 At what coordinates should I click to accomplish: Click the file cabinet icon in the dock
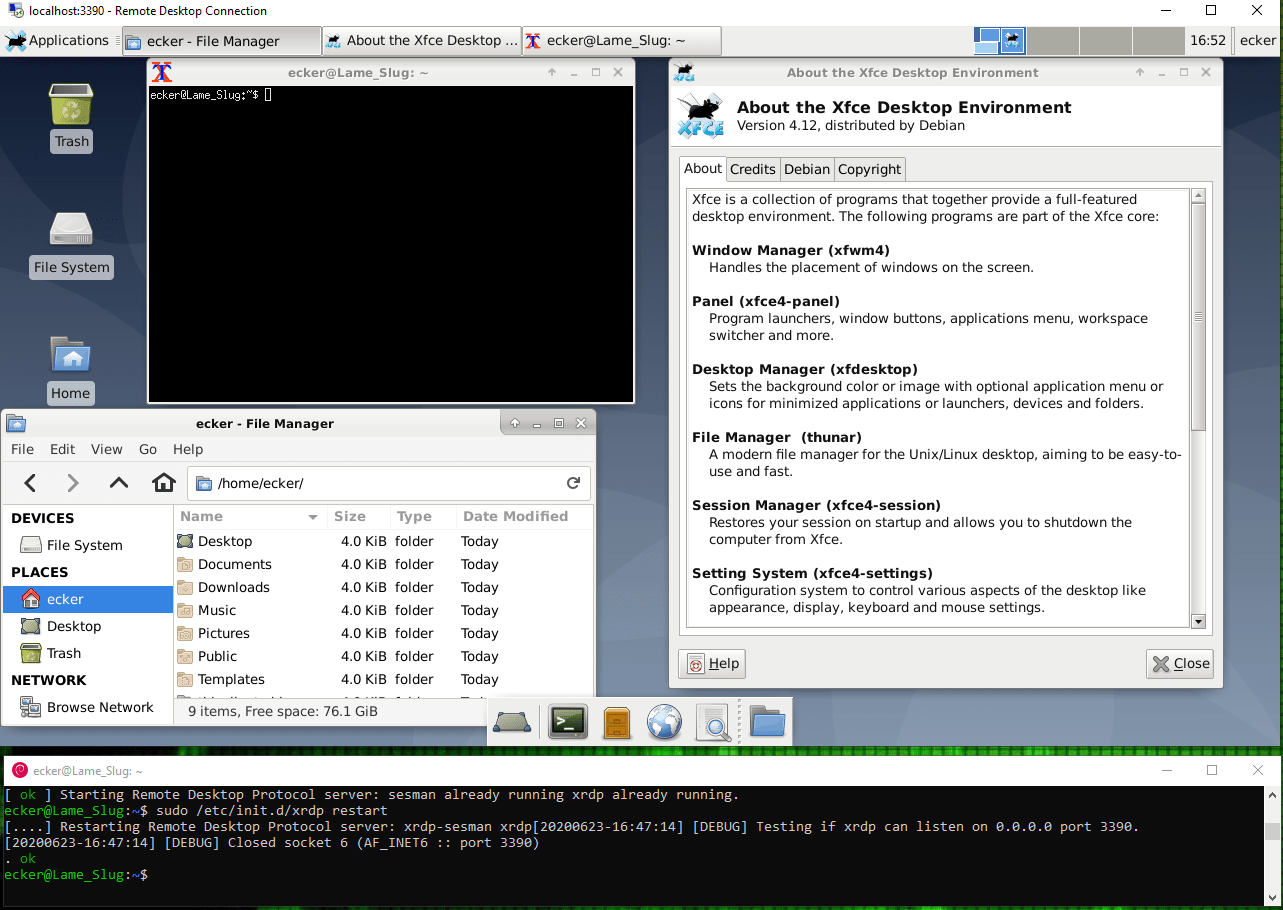616,721
